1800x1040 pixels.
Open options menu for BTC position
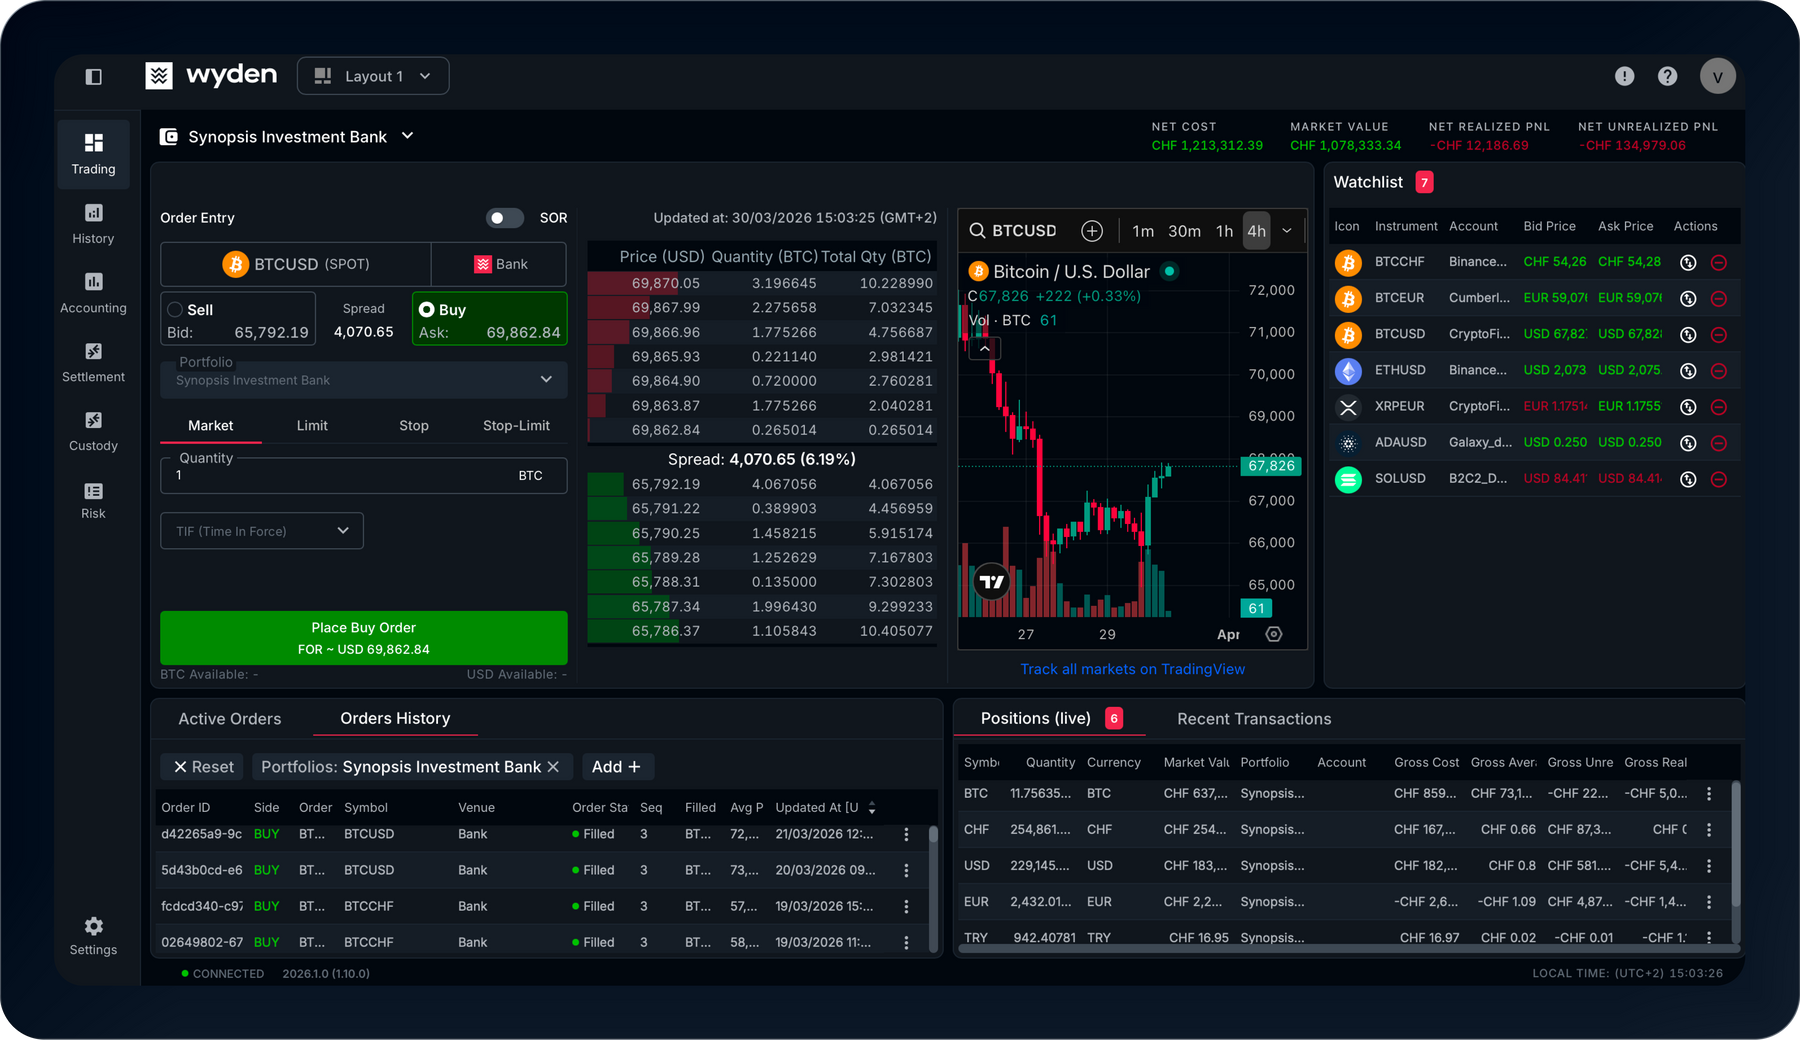1709,793
